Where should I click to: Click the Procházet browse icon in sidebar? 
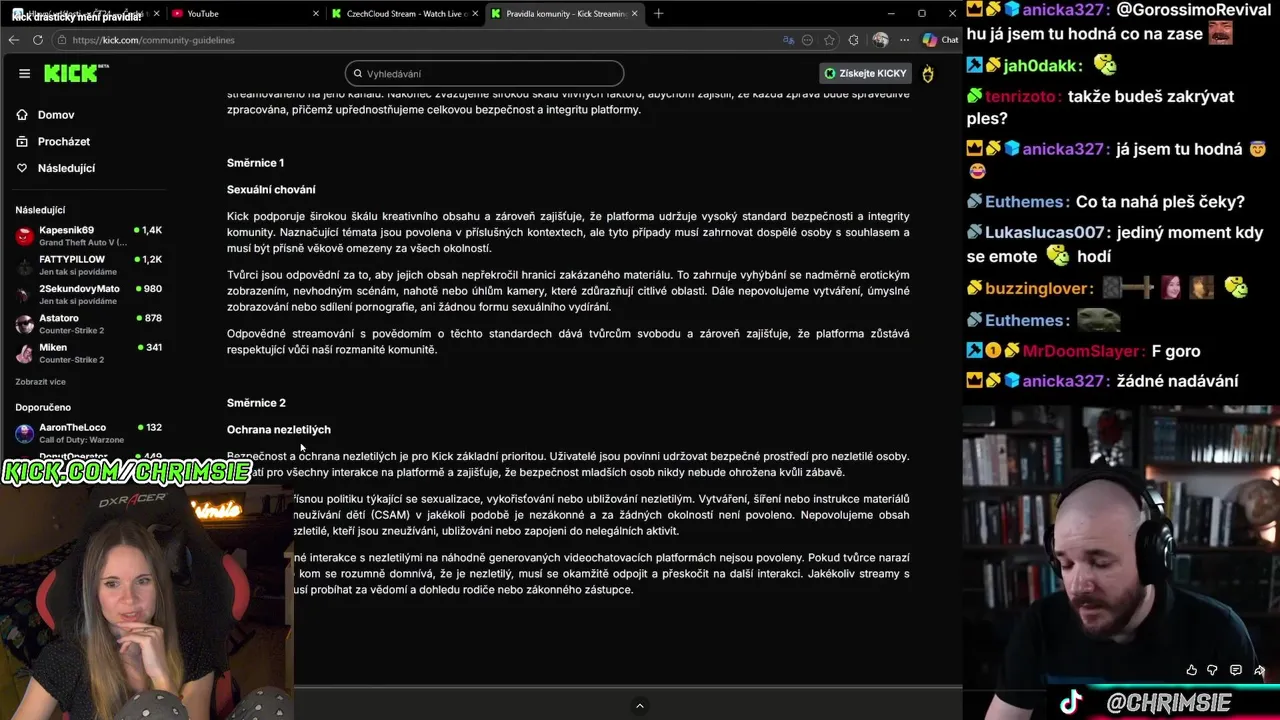coord(22,142)
